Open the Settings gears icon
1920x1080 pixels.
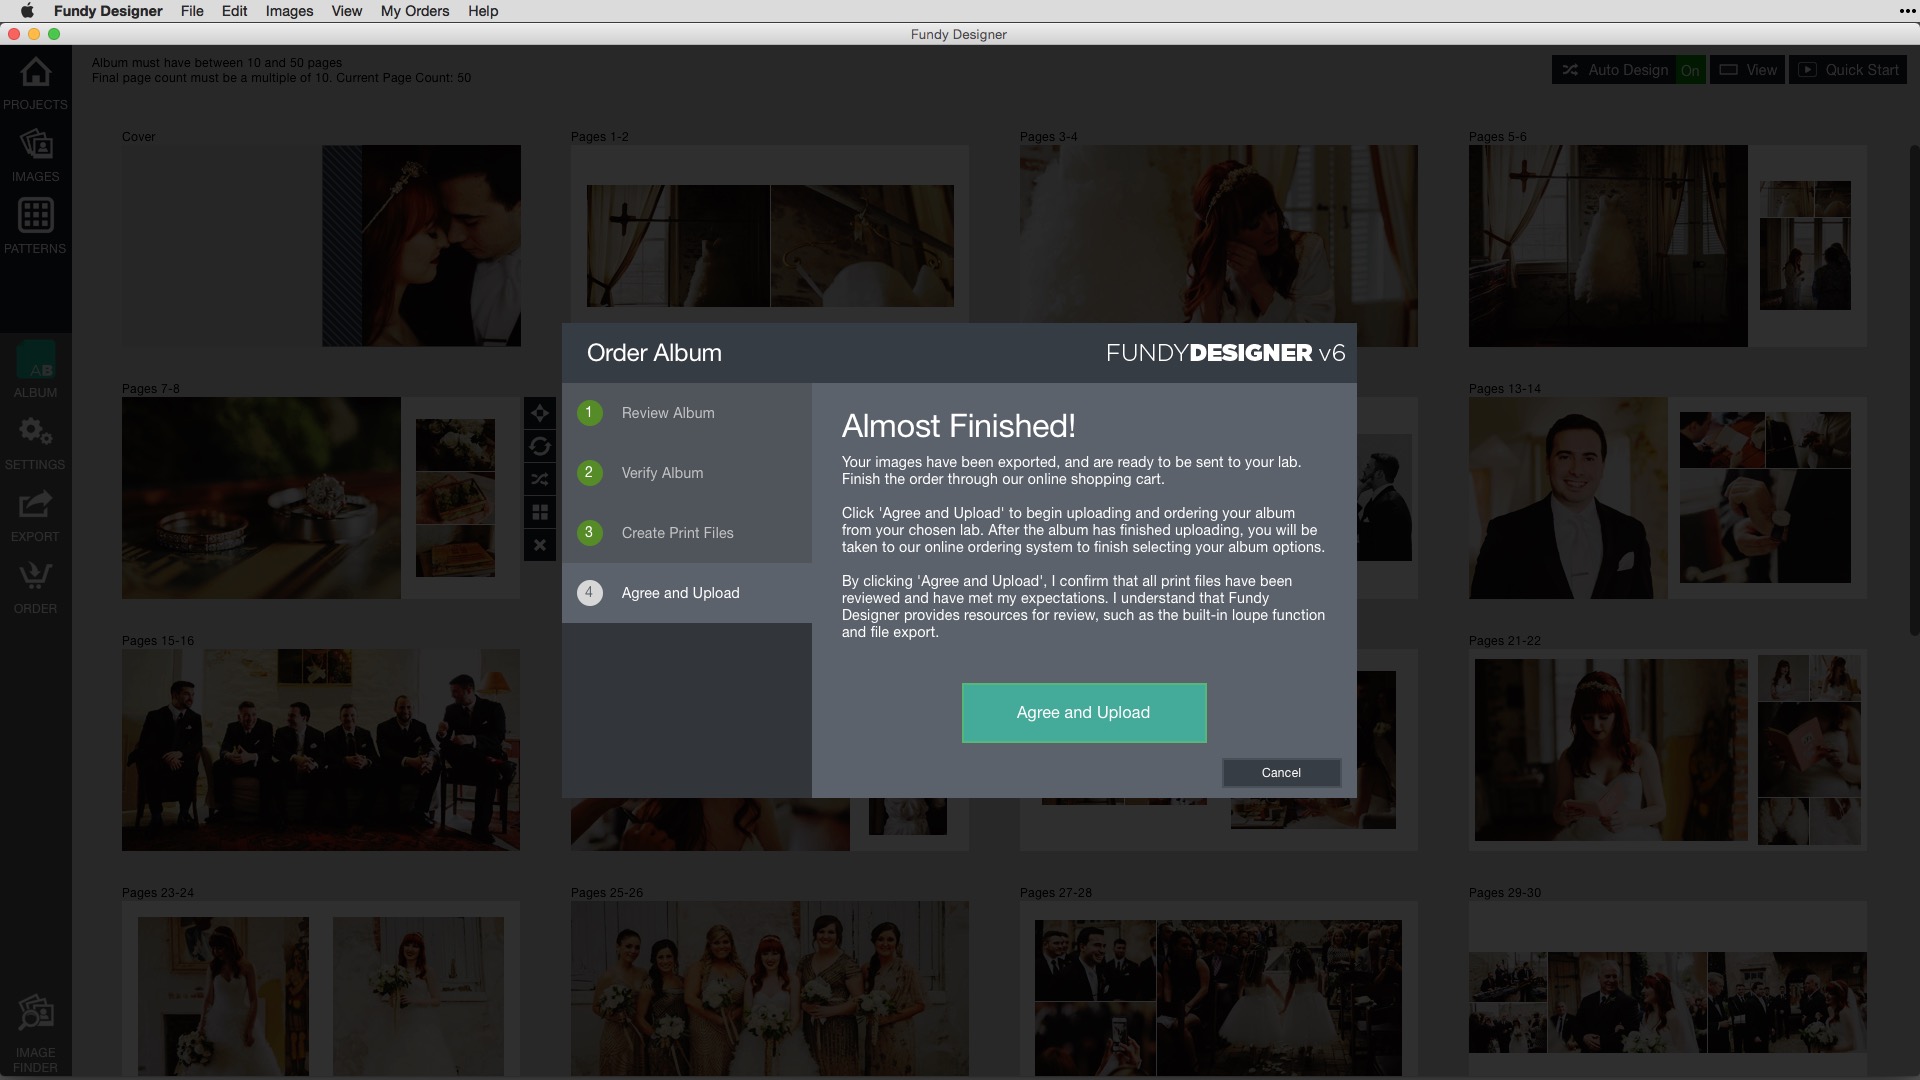pos(35,432)
